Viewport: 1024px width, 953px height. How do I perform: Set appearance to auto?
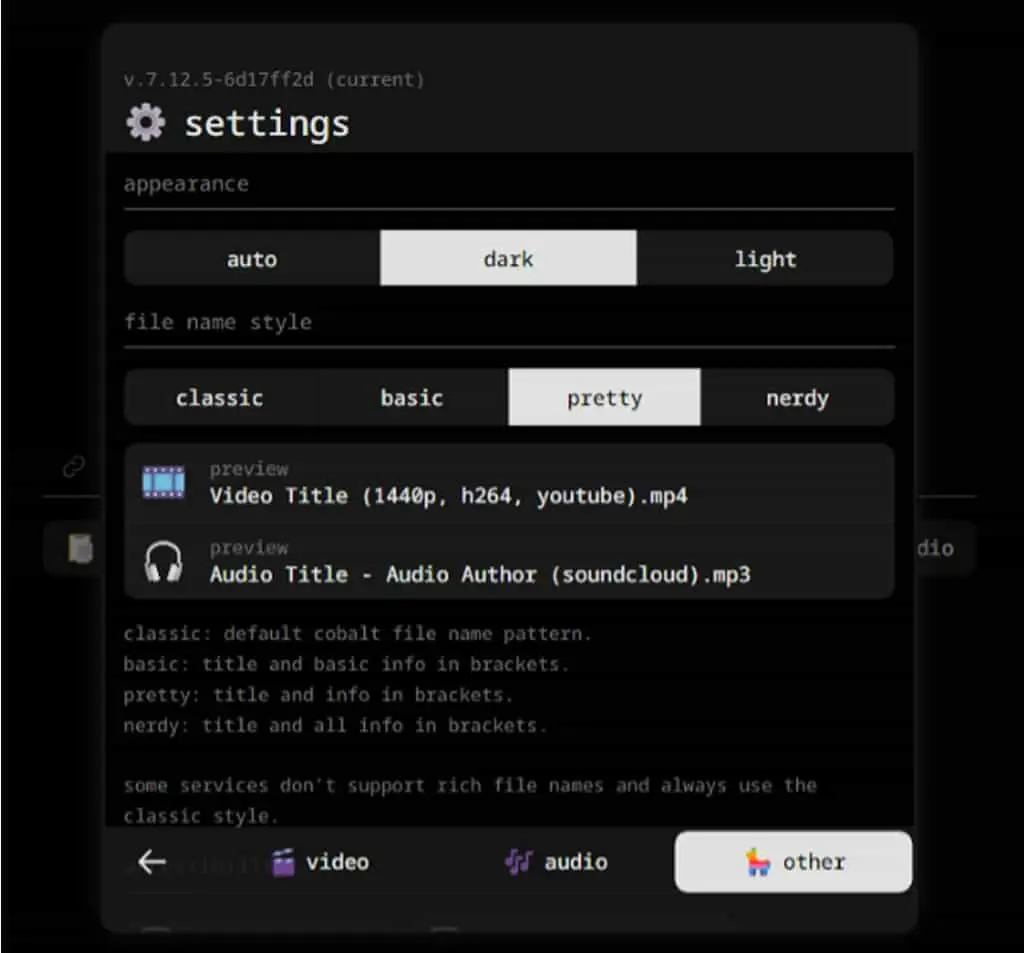pos(252,258)
